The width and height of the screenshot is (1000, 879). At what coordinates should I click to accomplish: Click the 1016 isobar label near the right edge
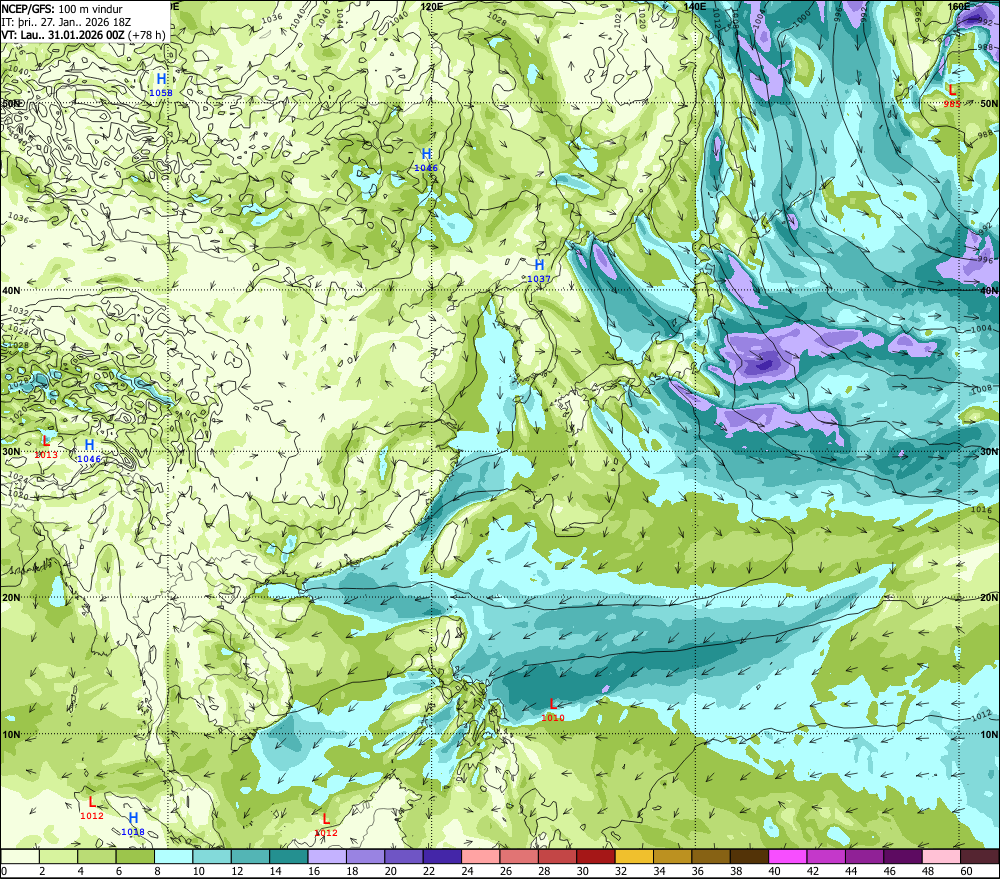982,509
